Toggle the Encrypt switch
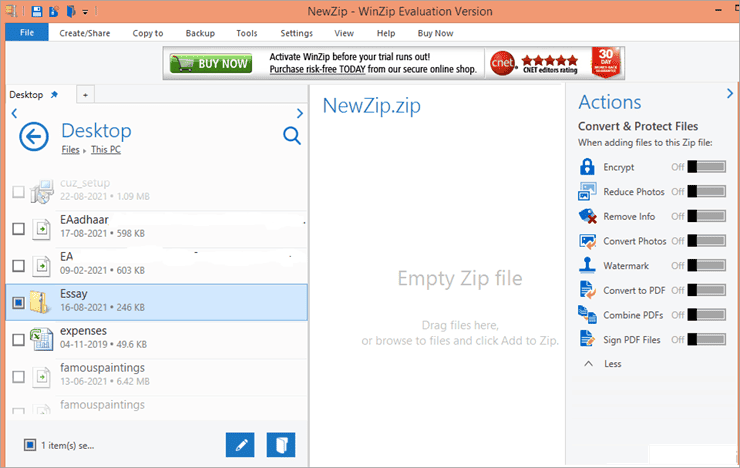Viewport: 740px width, 468px height. click(706, 167)
